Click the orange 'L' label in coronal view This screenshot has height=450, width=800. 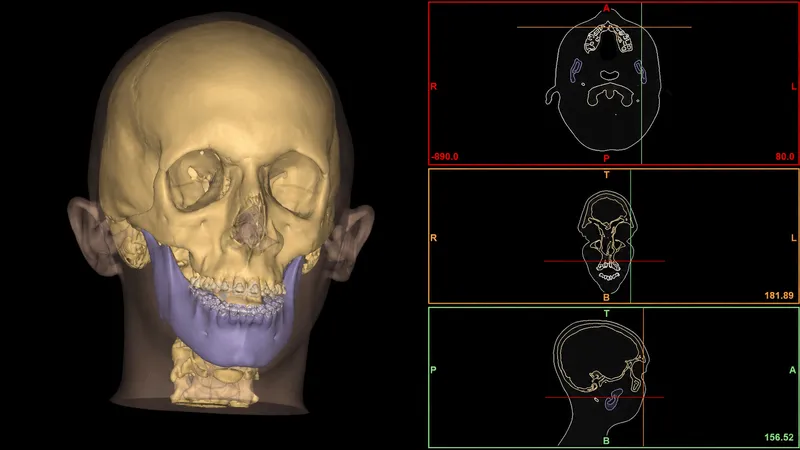click(x=793, y=238)
